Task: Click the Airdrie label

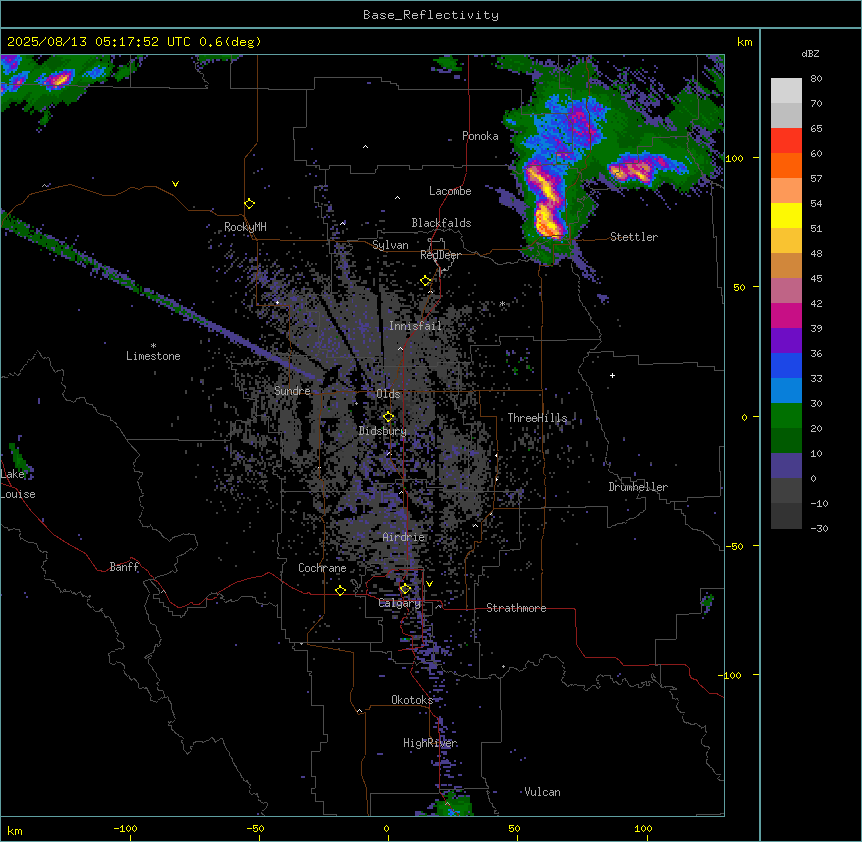Action: tap(404, 537)
